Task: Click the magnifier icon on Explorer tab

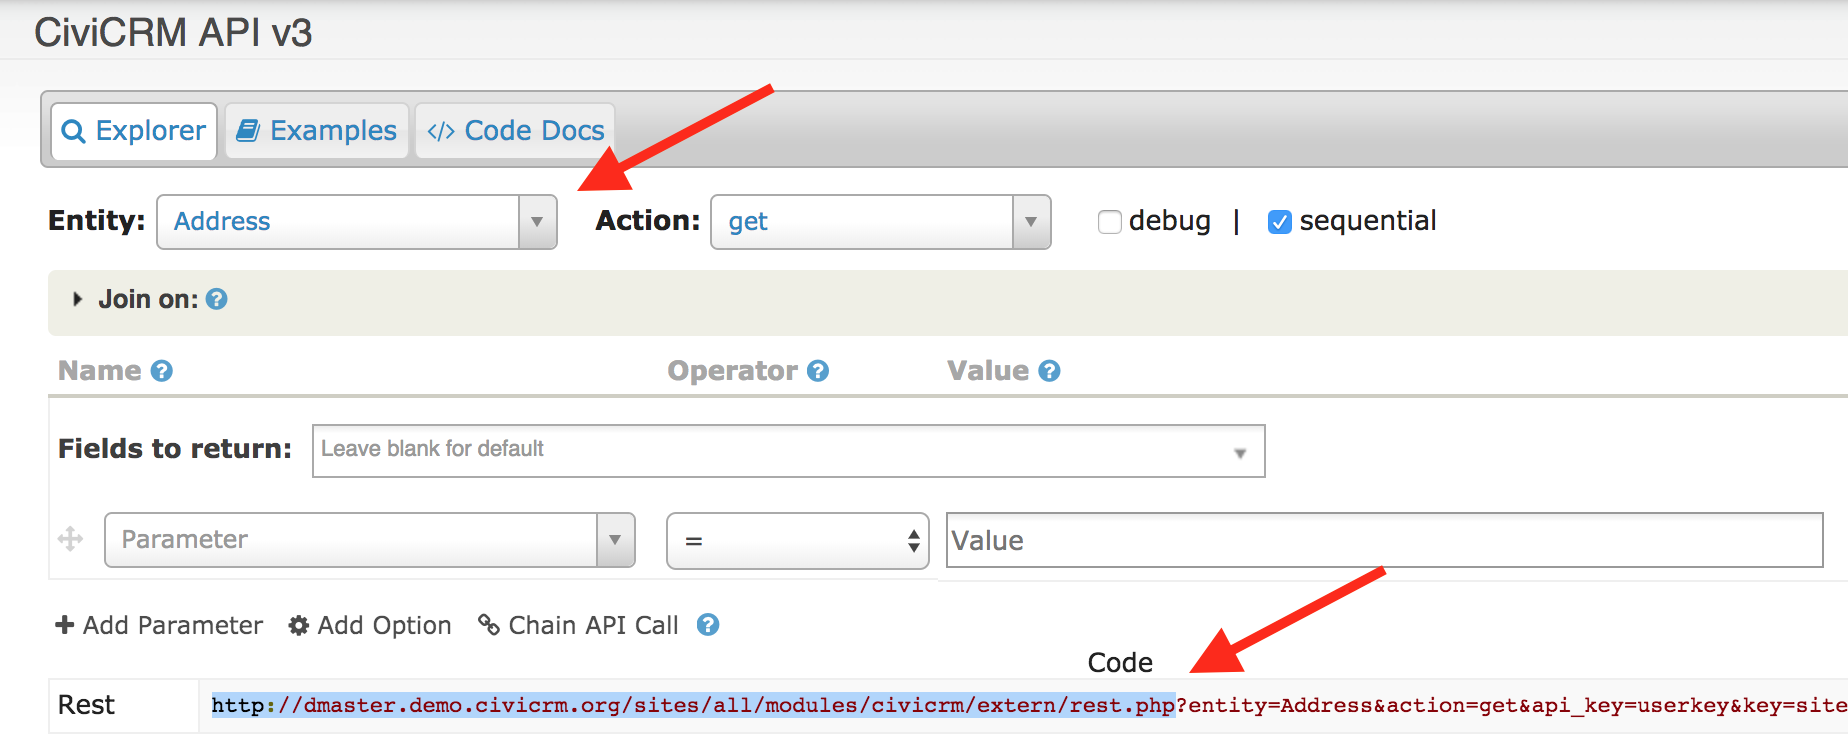Action: pos(74,131)
